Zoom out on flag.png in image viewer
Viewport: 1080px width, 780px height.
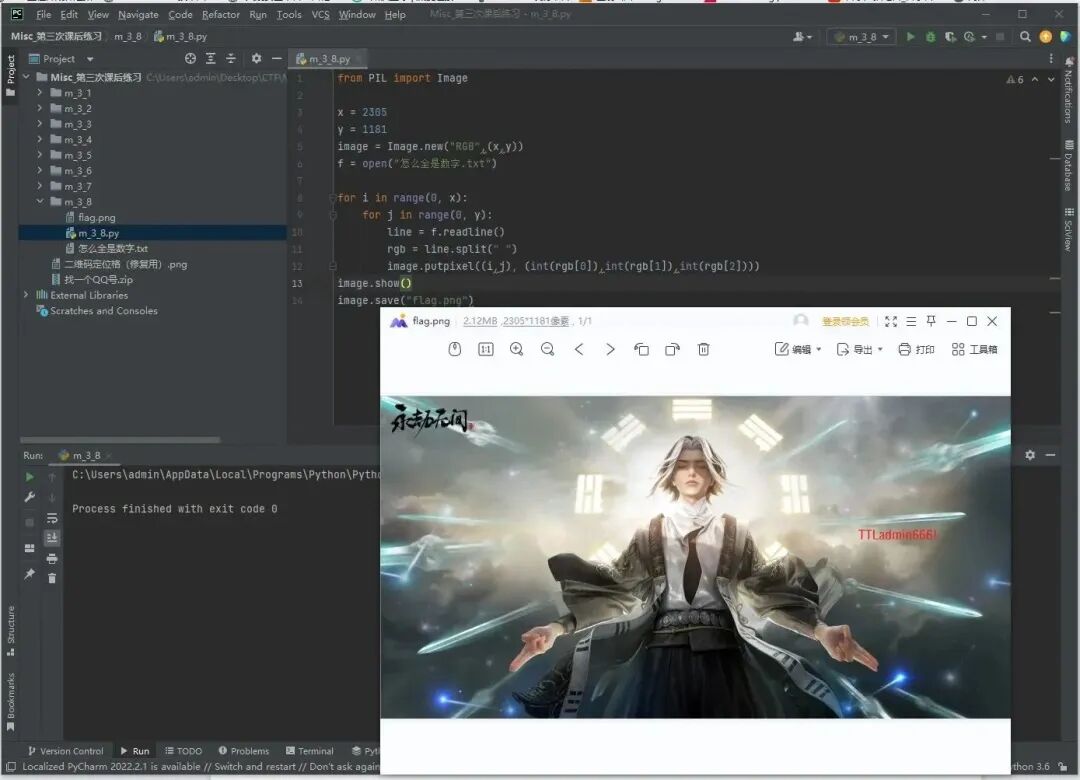click(x=548, y=349)
